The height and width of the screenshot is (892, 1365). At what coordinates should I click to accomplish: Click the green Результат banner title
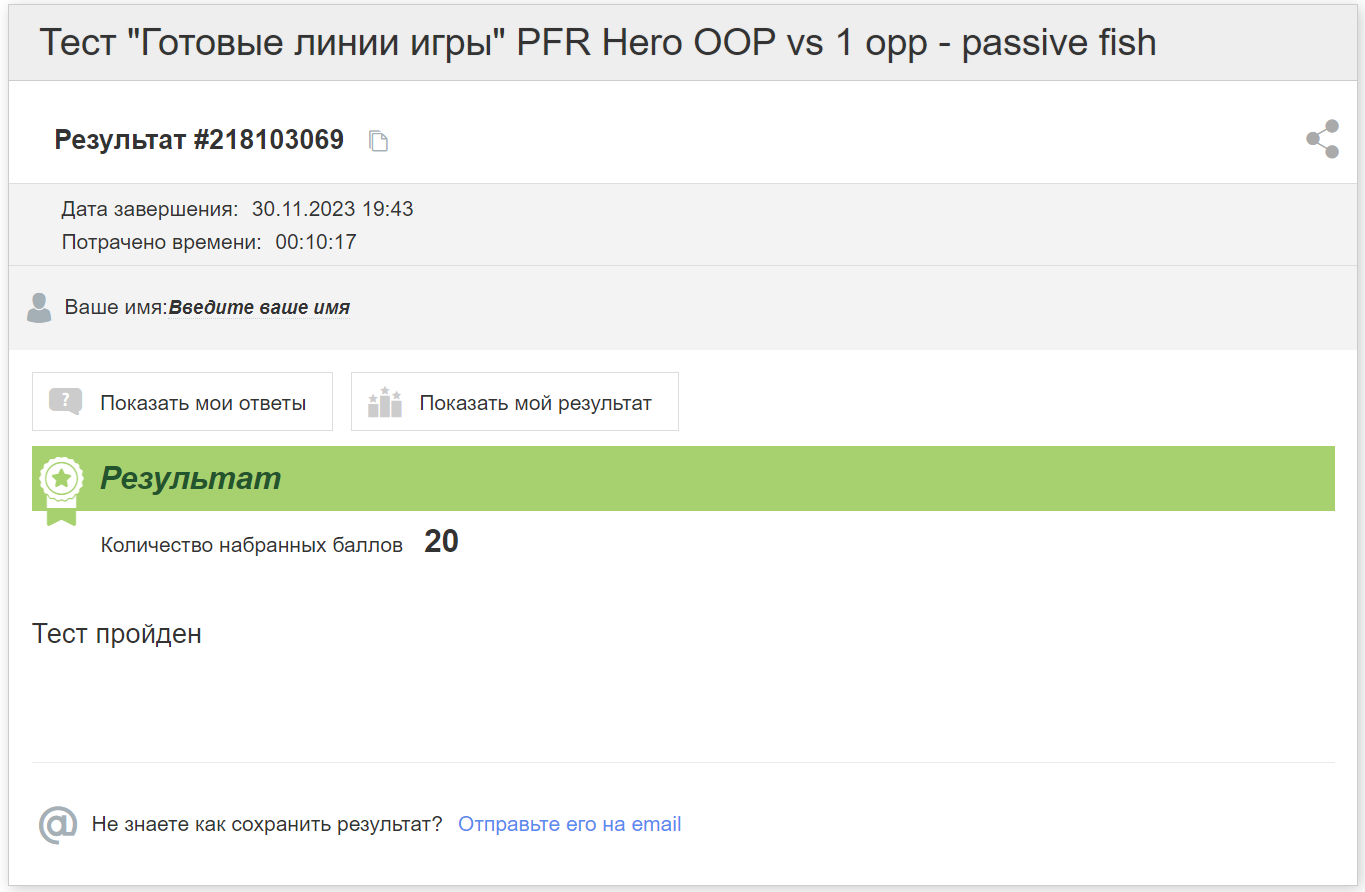191,478
